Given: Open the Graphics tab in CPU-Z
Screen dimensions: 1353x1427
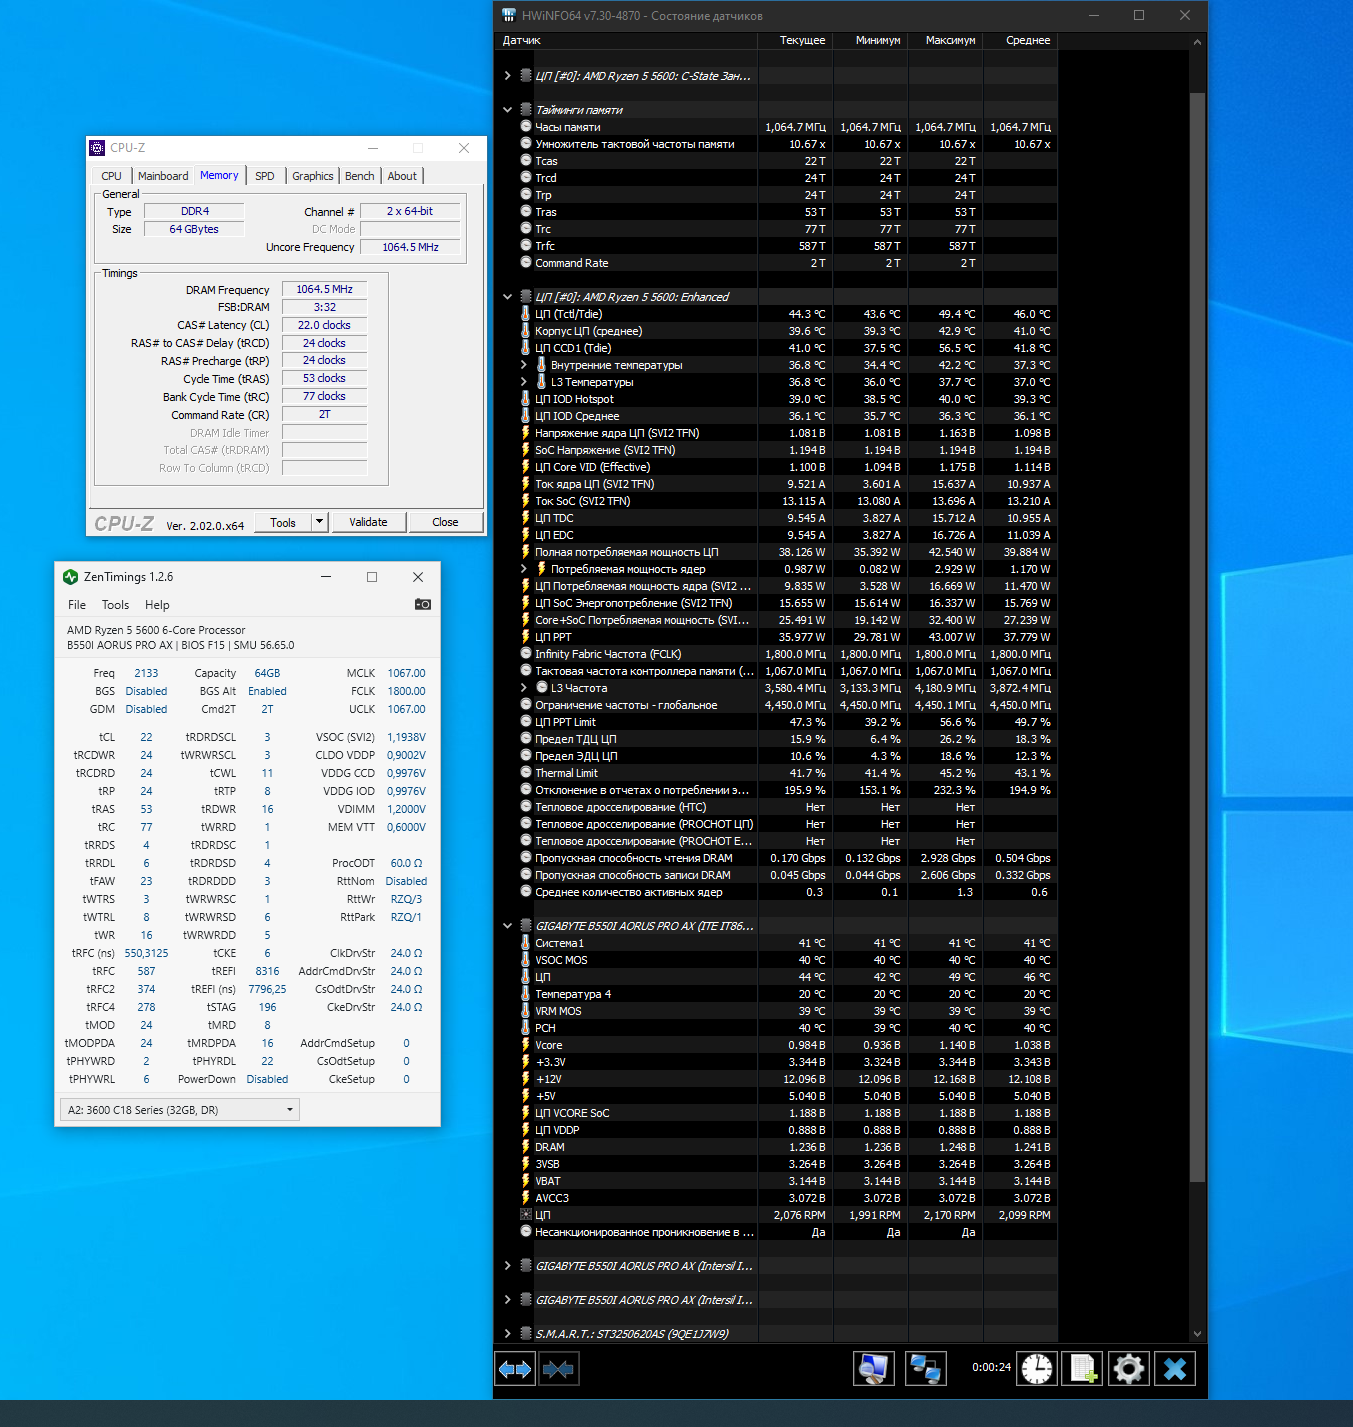Looking at the screenshot, I should coord(313,176).
